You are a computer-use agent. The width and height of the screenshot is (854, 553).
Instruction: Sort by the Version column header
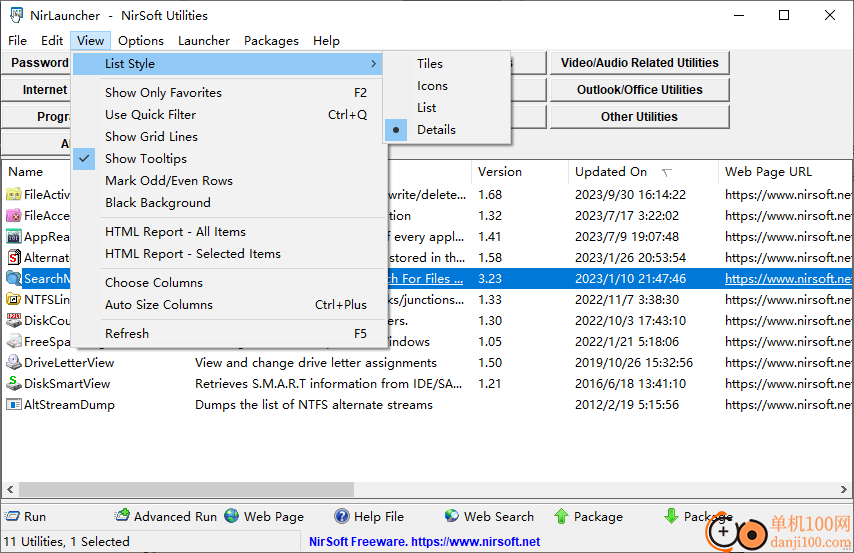(520, 172)
